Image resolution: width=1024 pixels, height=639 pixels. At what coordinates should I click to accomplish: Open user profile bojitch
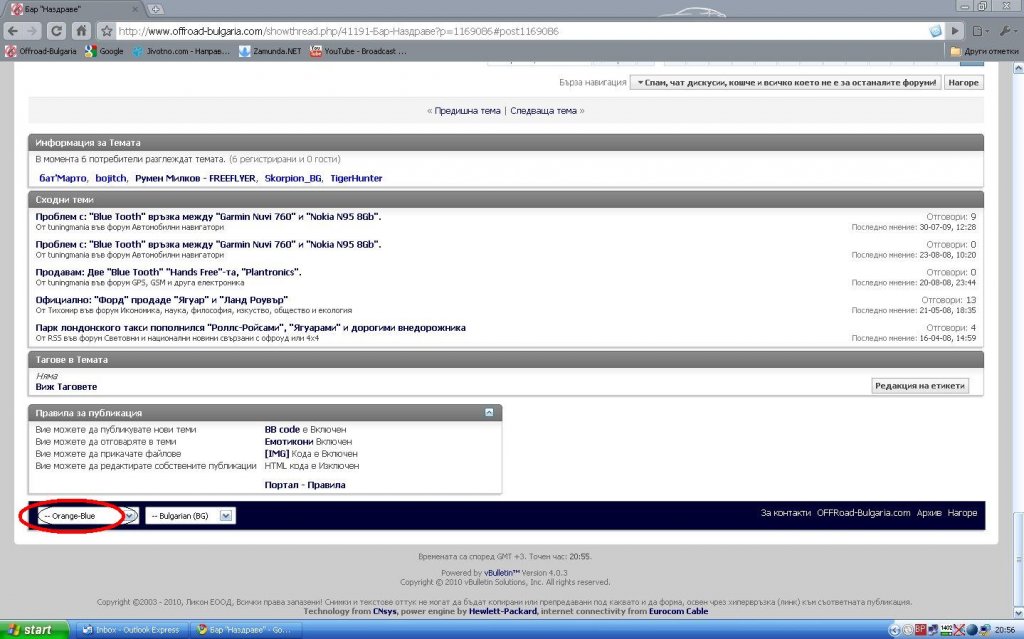(111, 178)
